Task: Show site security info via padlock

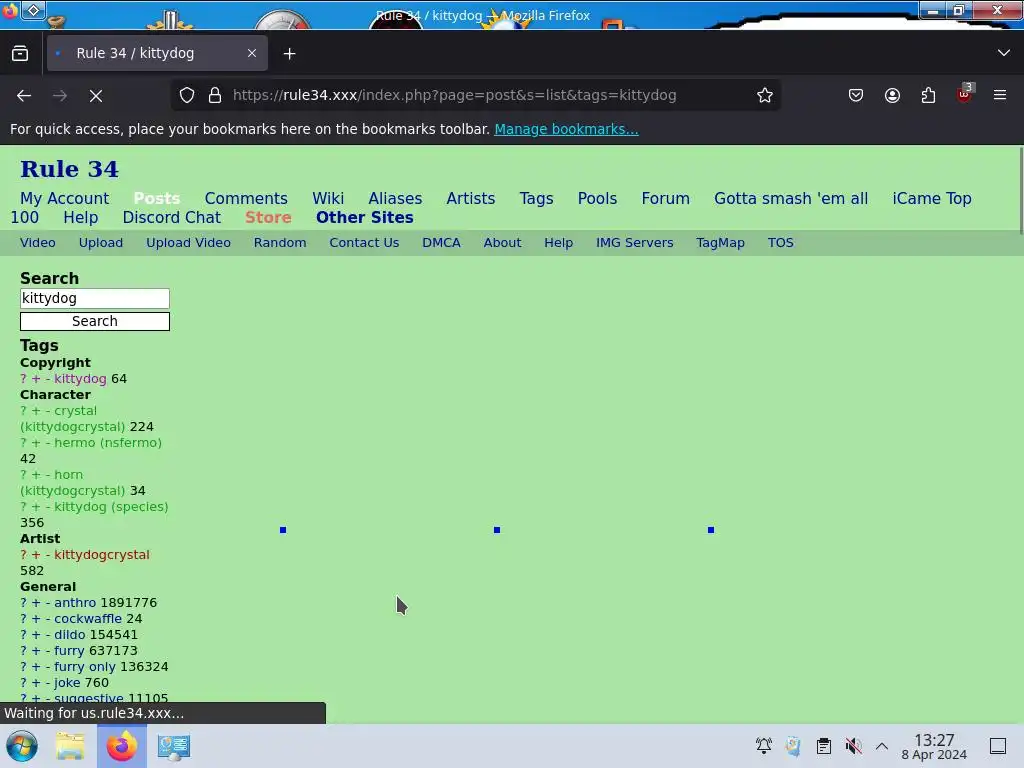Action: [215, 95]
